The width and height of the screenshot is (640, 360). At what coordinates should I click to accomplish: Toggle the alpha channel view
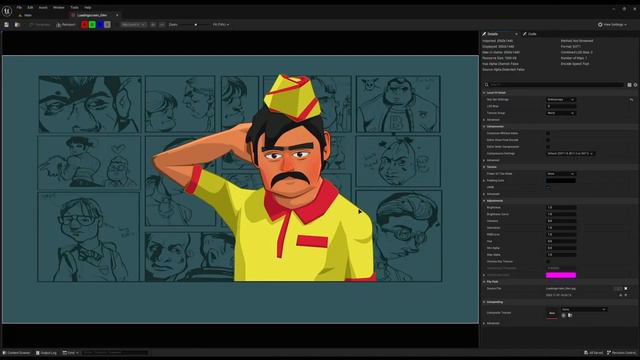click(107, 24)
